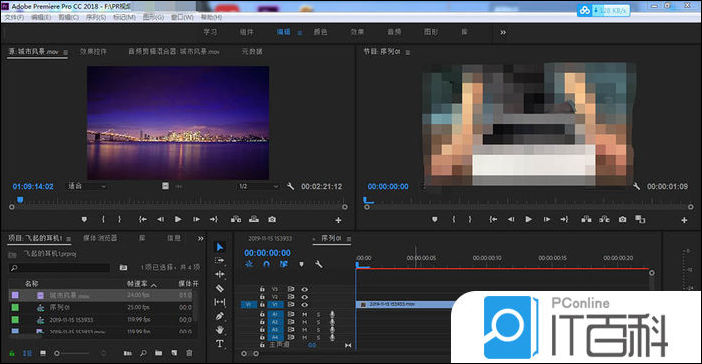Click the project panel search field
This screenshot has width=702, height=364.
[60, 268]
